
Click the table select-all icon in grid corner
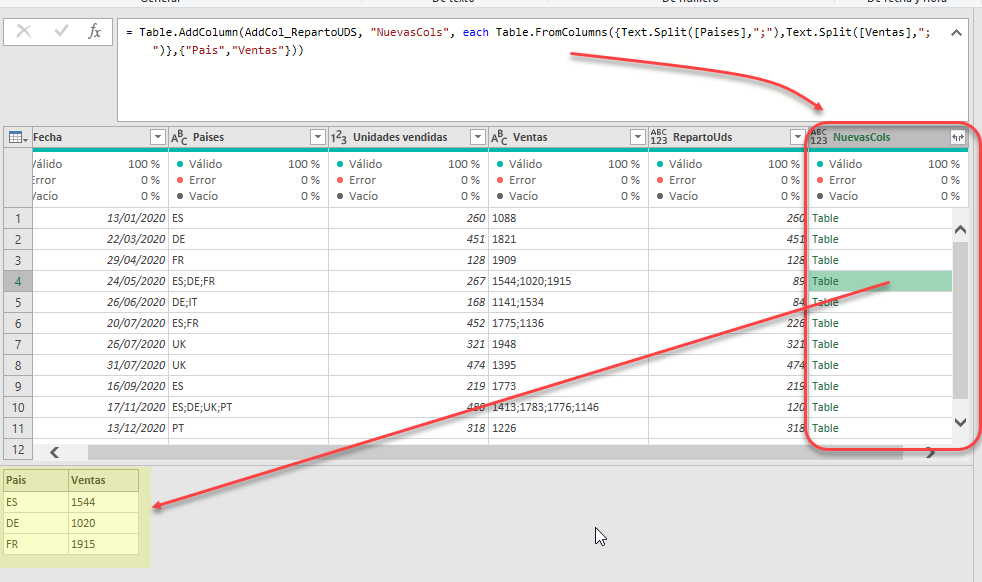[16, 136]
